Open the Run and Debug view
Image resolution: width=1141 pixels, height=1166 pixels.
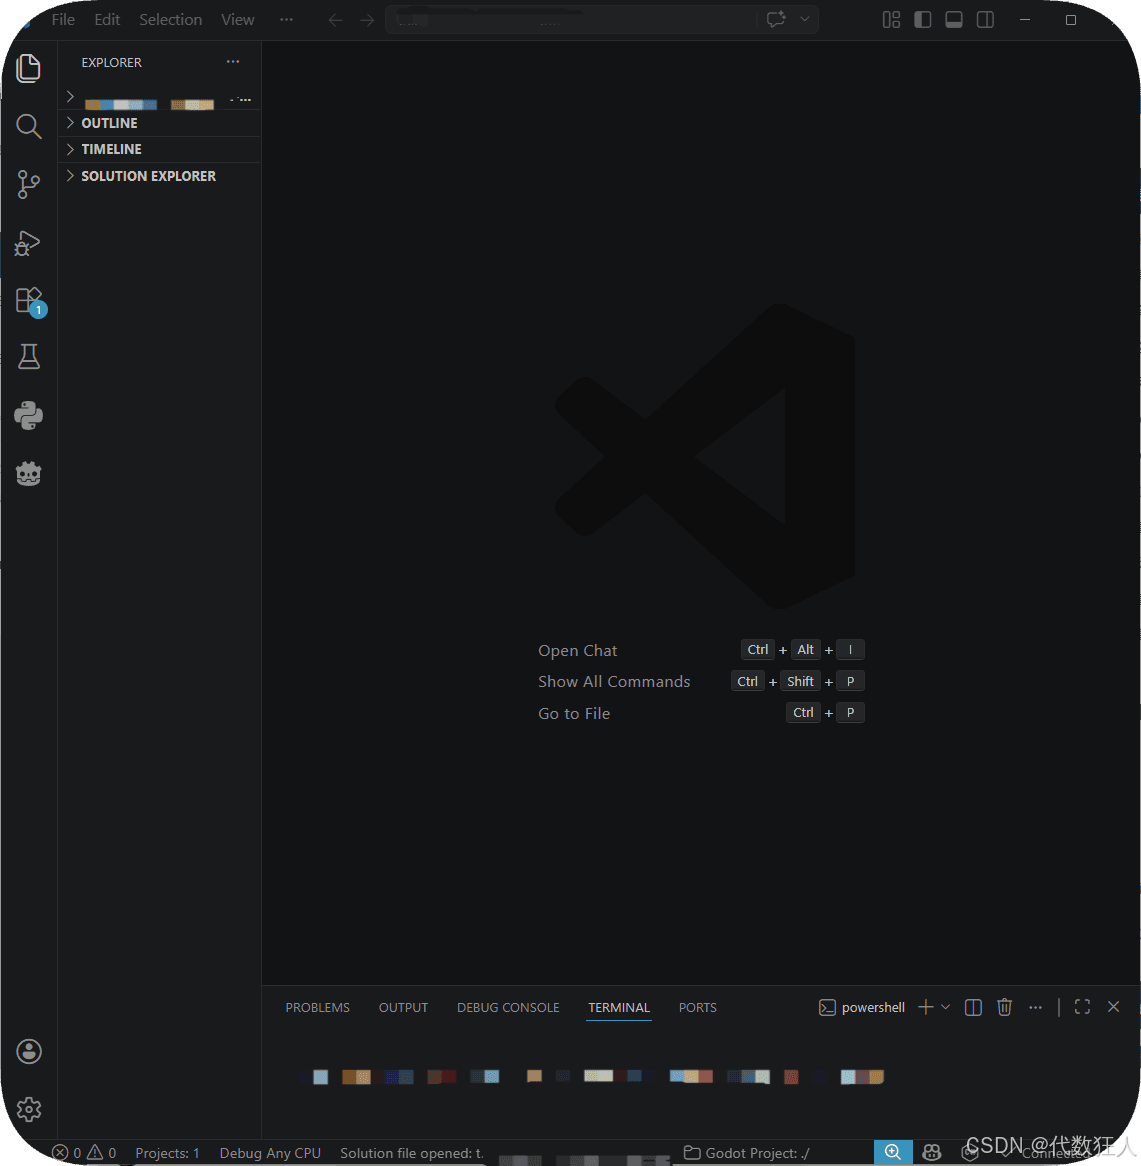coord(28,242)
